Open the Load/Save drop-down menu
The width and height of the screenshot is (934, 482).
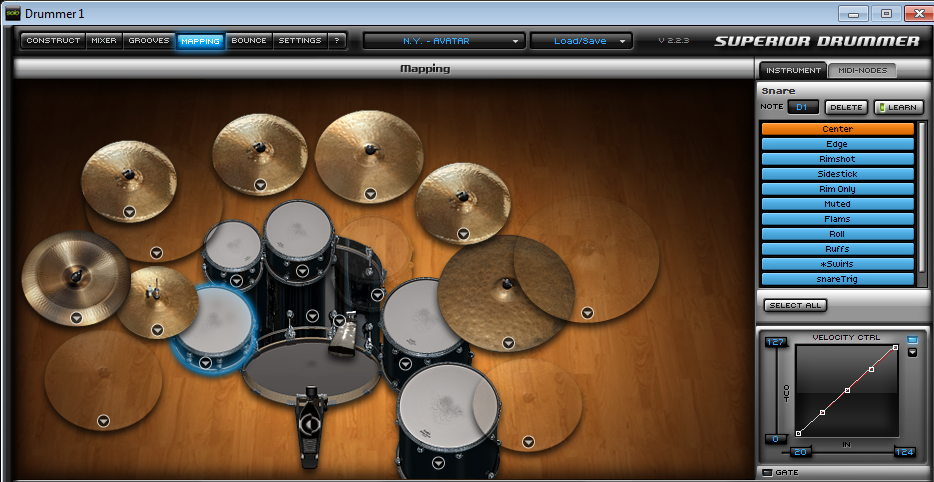[x=581, y=41]
